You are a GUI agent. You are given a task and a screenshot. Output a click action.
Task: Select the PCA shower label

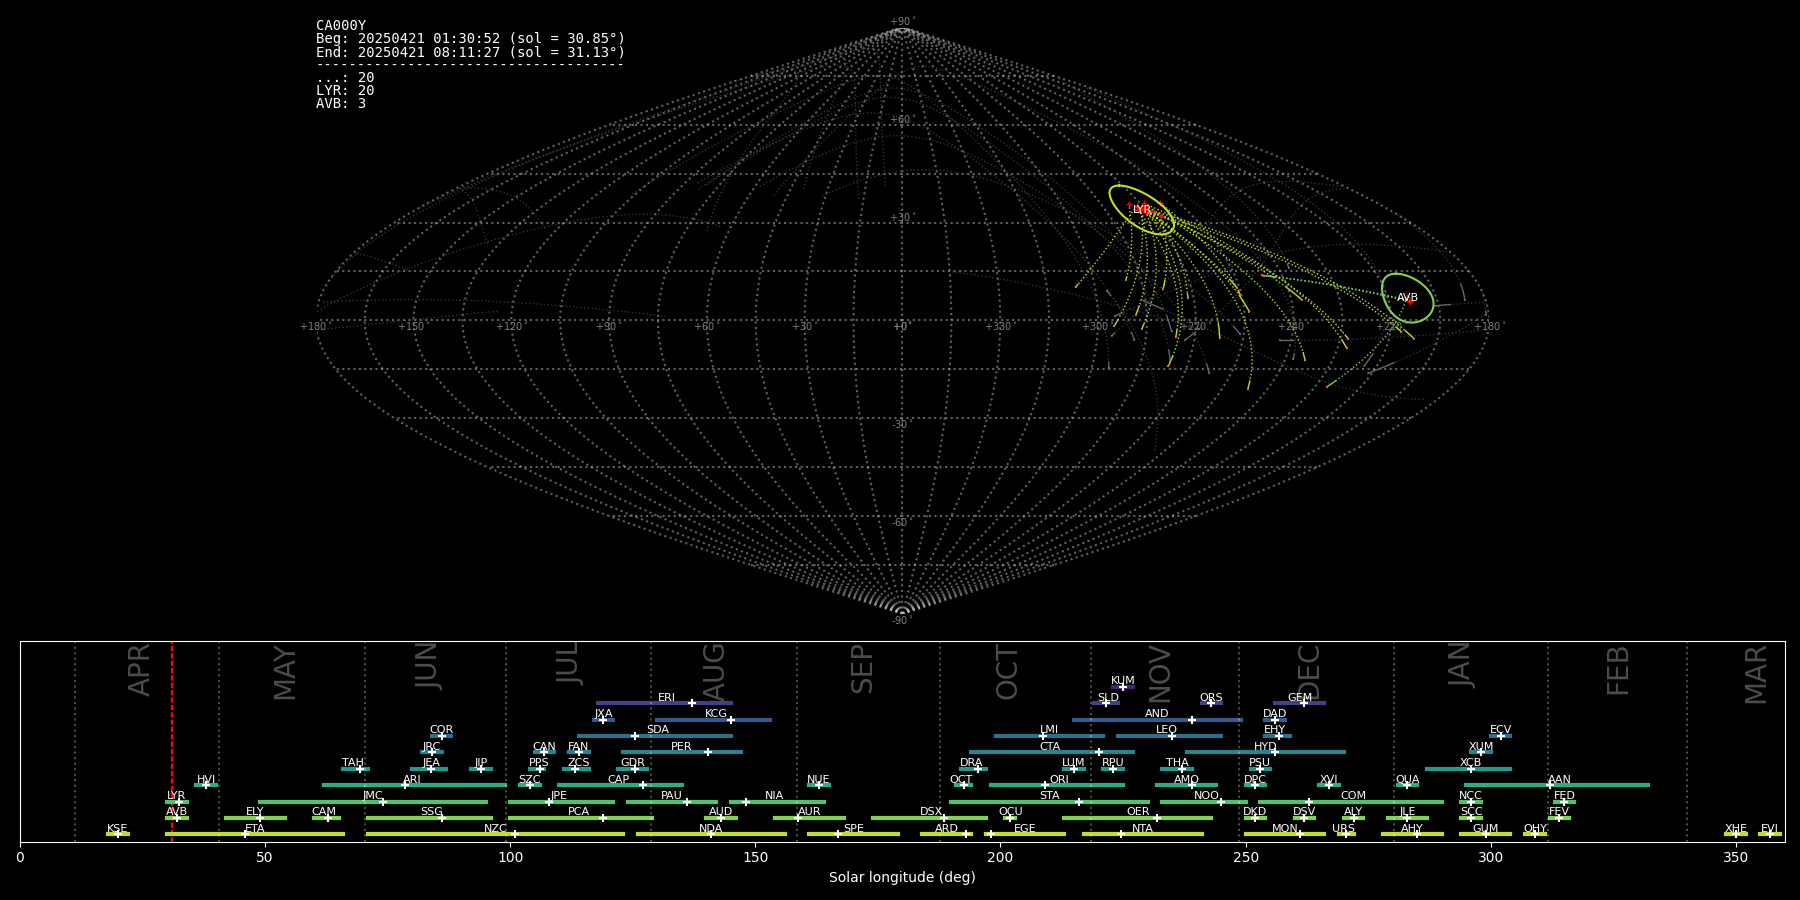578,812
